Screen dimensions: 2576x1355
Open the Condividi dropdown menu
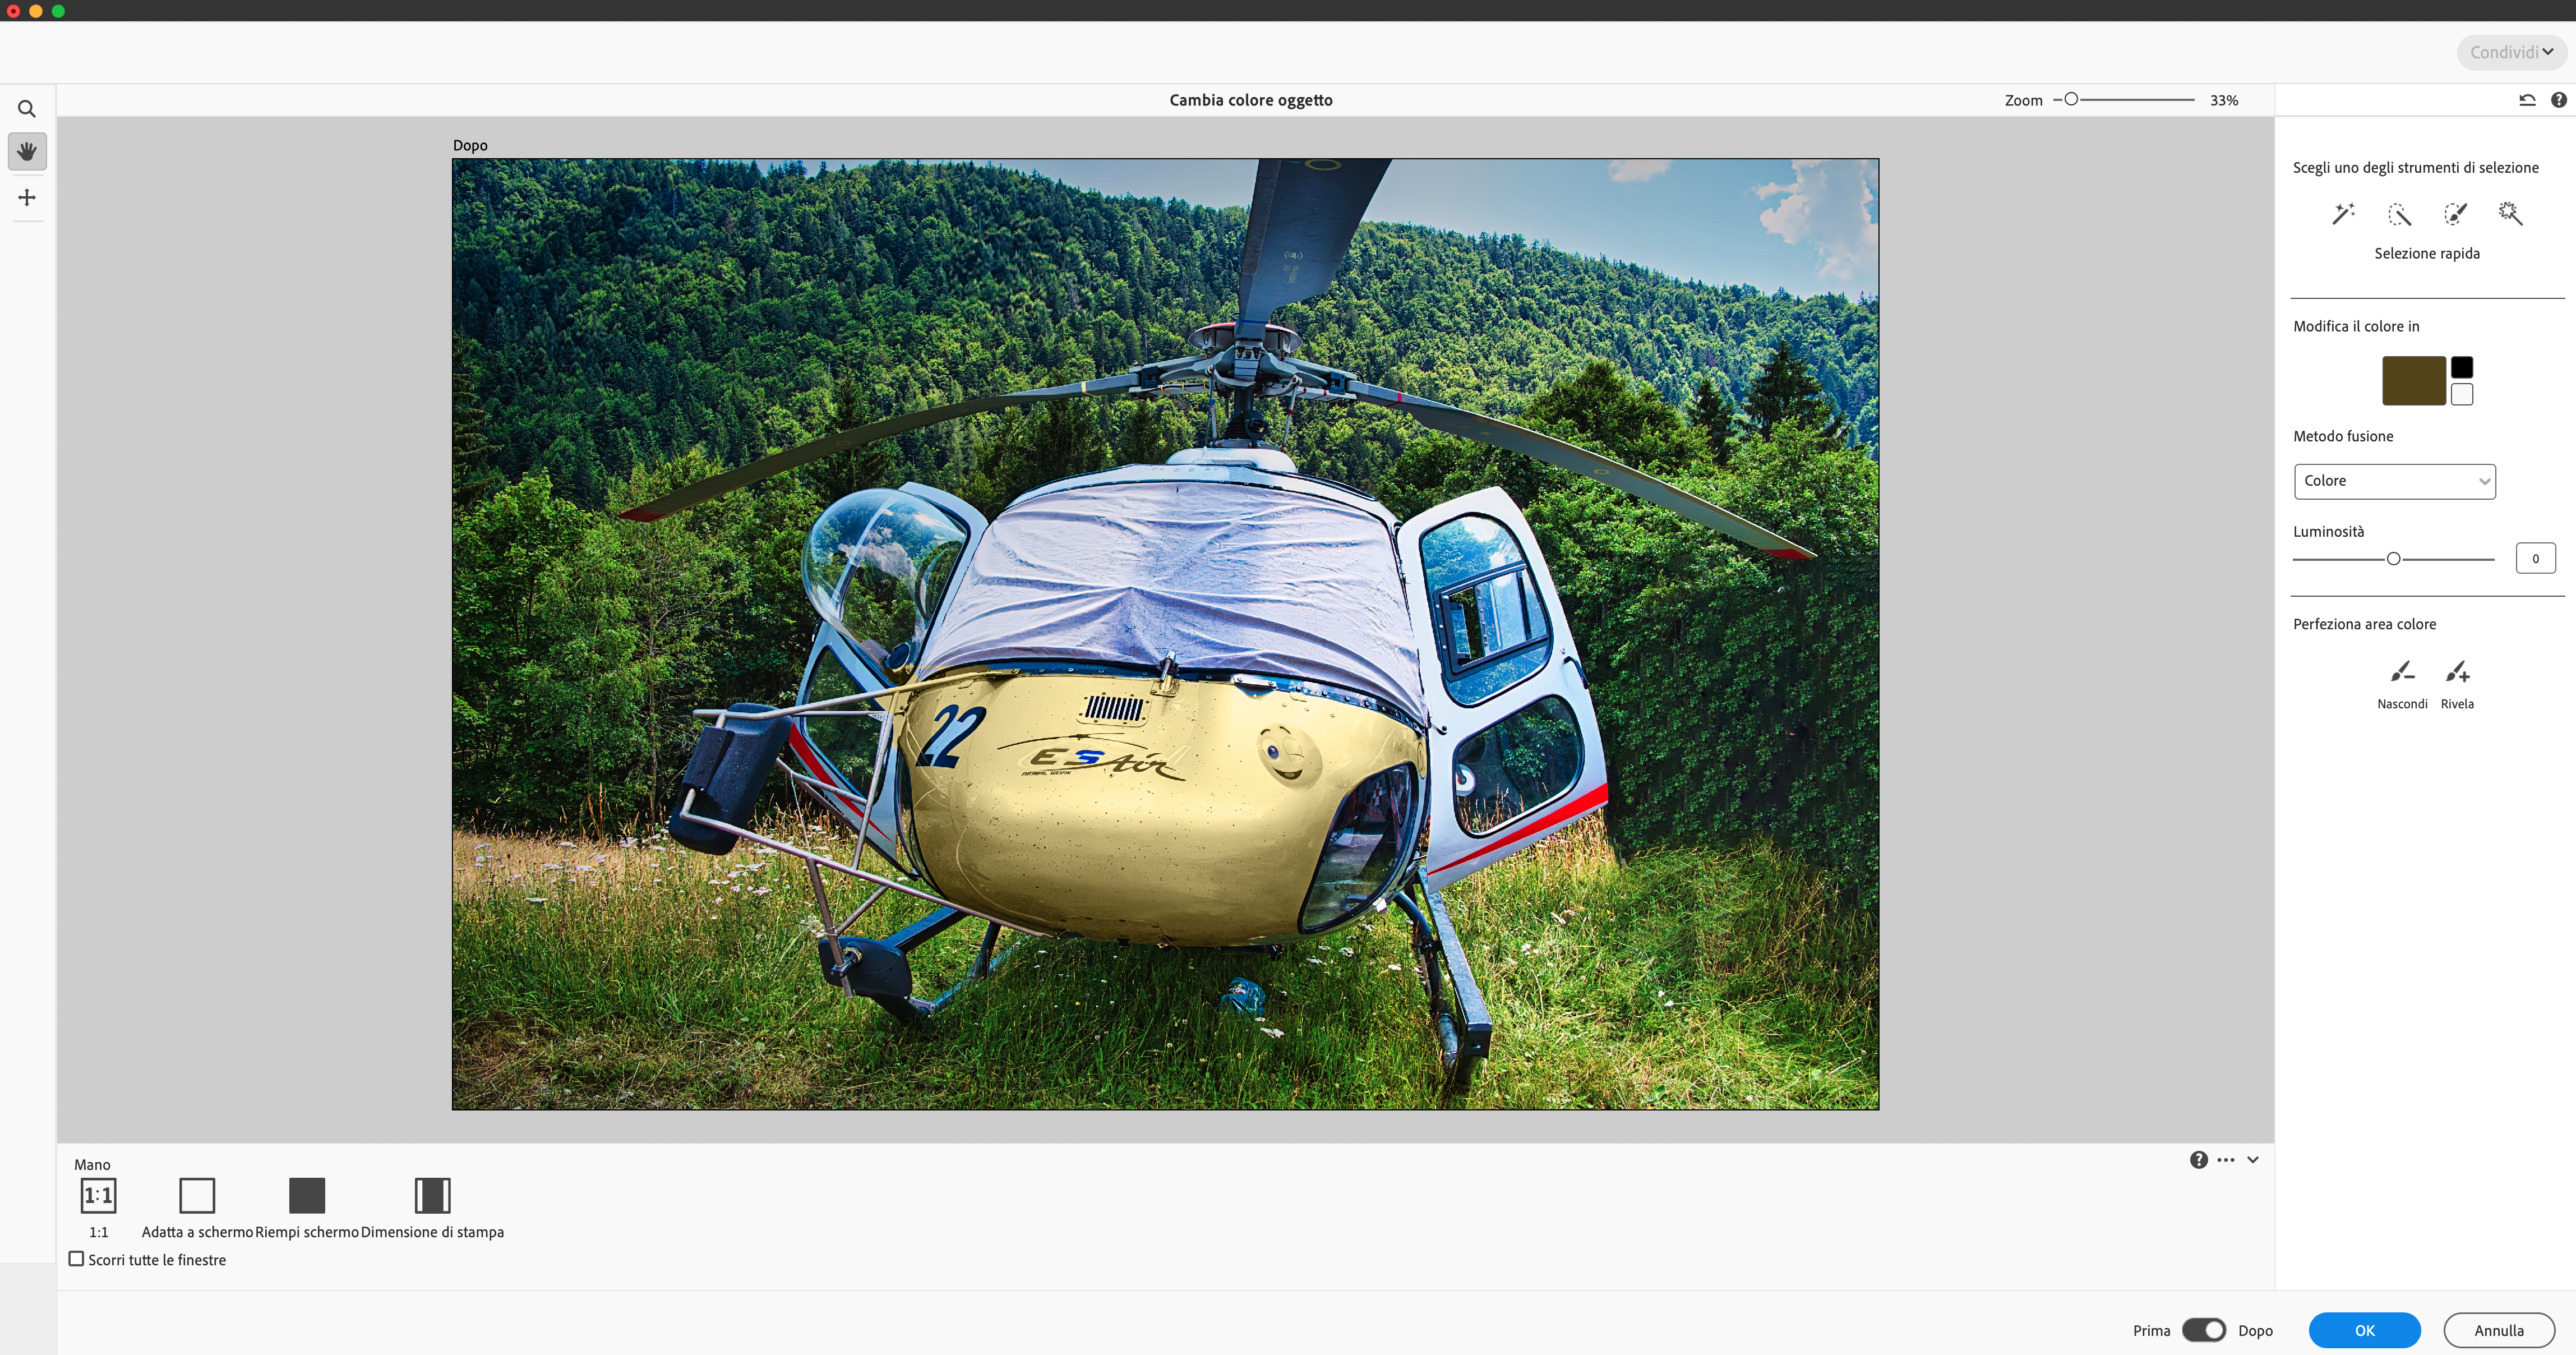(x=2511, y=52)
